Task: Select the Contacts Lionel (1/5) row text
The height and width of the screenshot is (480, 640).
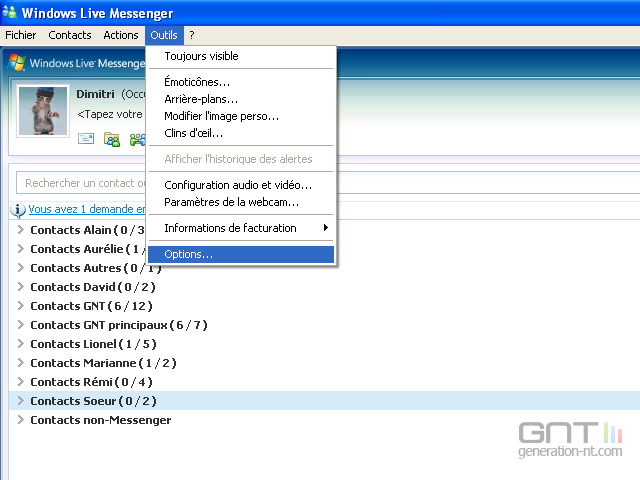Action: click(93, 344)
